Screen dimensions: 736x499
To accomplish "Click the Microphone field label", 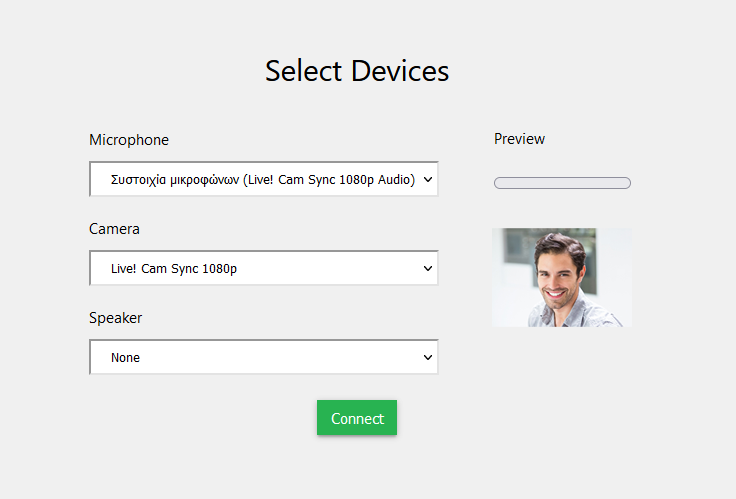I will click(x=129, y=140).
